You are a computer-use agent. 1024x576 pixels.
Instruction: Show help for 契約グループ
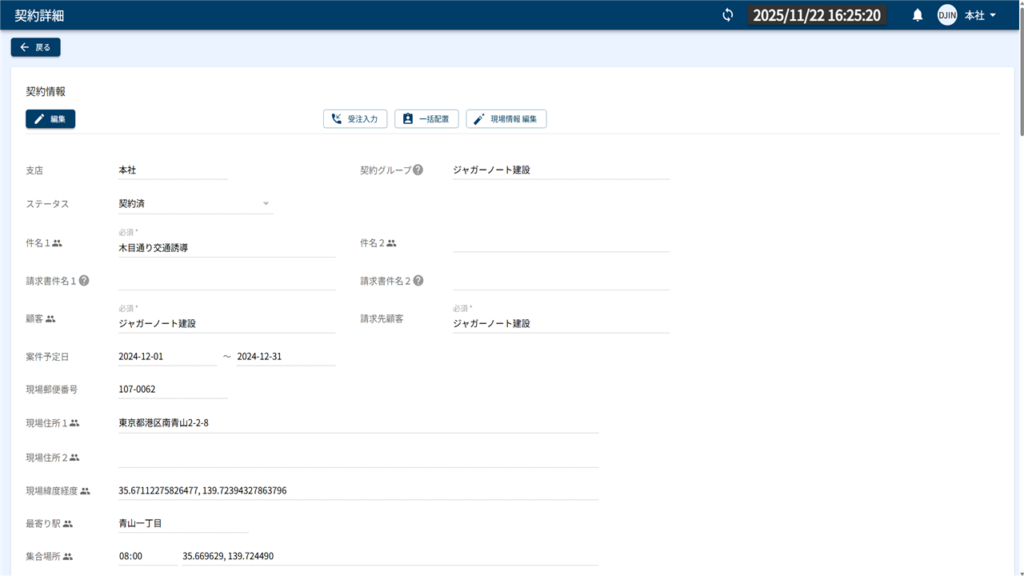tap(418, 170)
